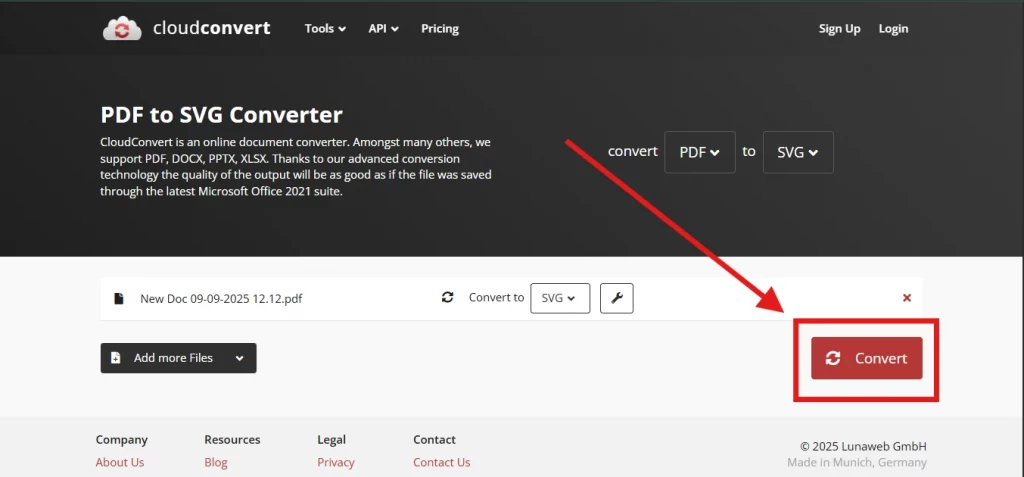
Task: Click the Made in Munich, Germany text
Action: pyautogui.click(x=856, y=463)
